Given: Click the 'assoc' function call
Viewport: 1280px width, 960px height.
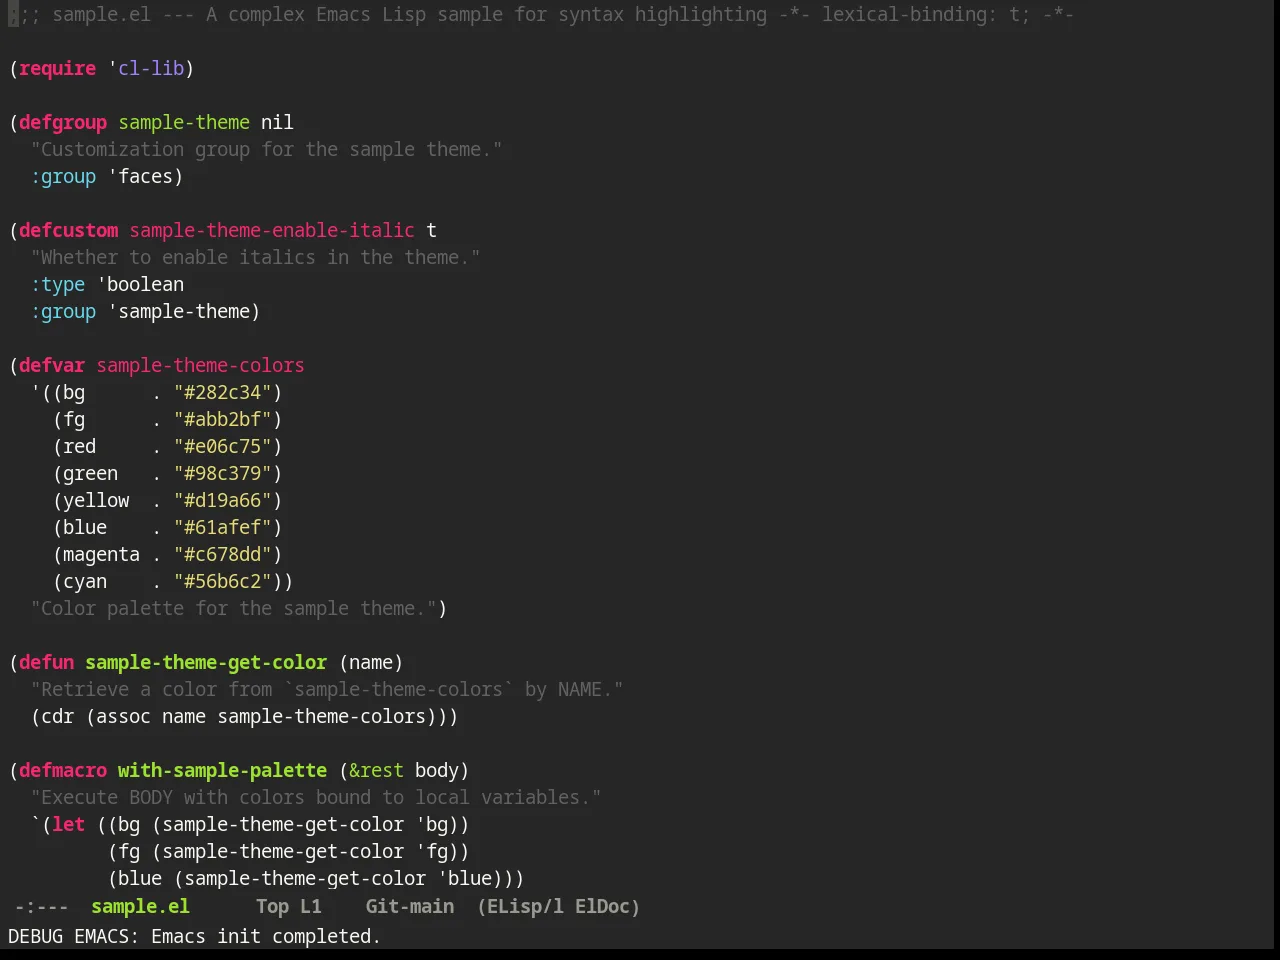Looking at the screenshot, I should 123,716.
